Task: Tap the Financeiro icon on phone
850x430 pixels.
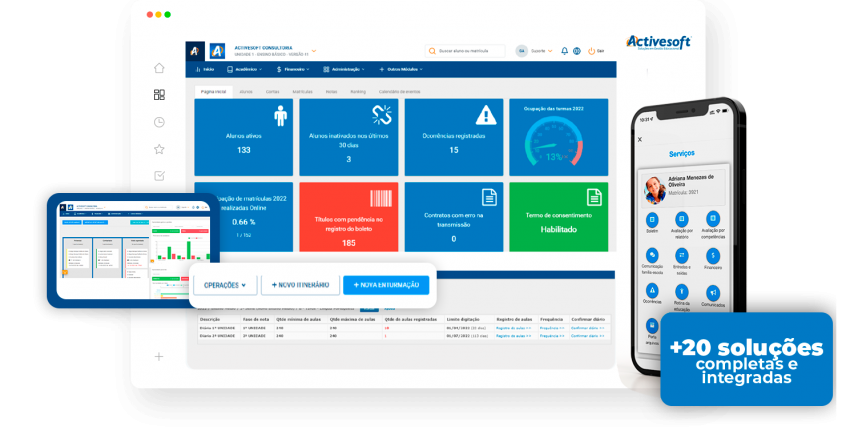Action: (713, 255)
